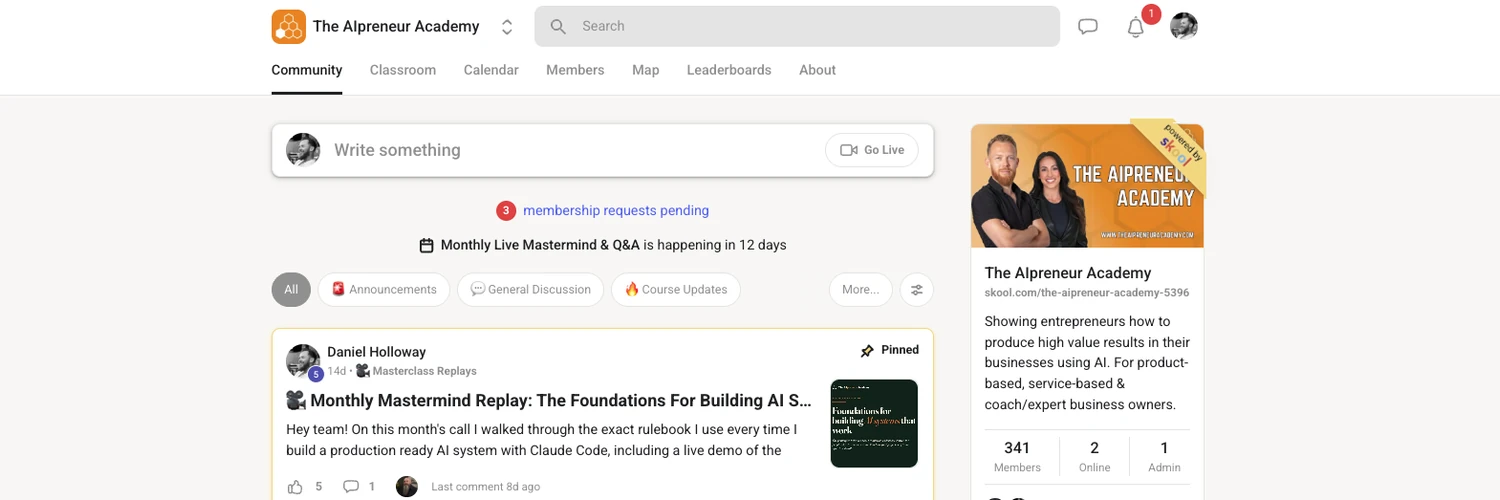Screen dimensions: 1500x500
Task: Switch to the Community tab
Action: (307, 70)
